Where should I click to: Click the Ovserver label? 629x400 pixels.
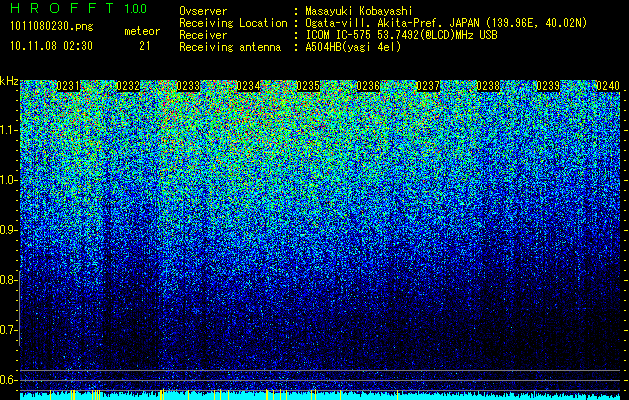(x=203, y=12)
